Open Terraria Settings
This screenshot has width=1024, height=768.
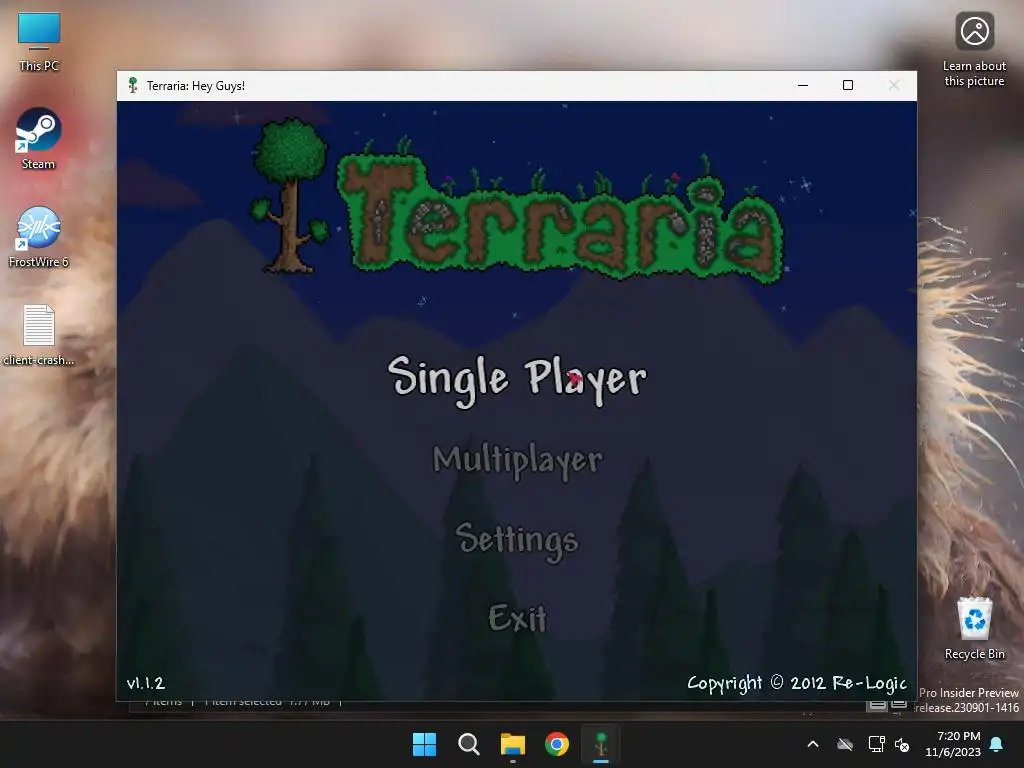517,541
